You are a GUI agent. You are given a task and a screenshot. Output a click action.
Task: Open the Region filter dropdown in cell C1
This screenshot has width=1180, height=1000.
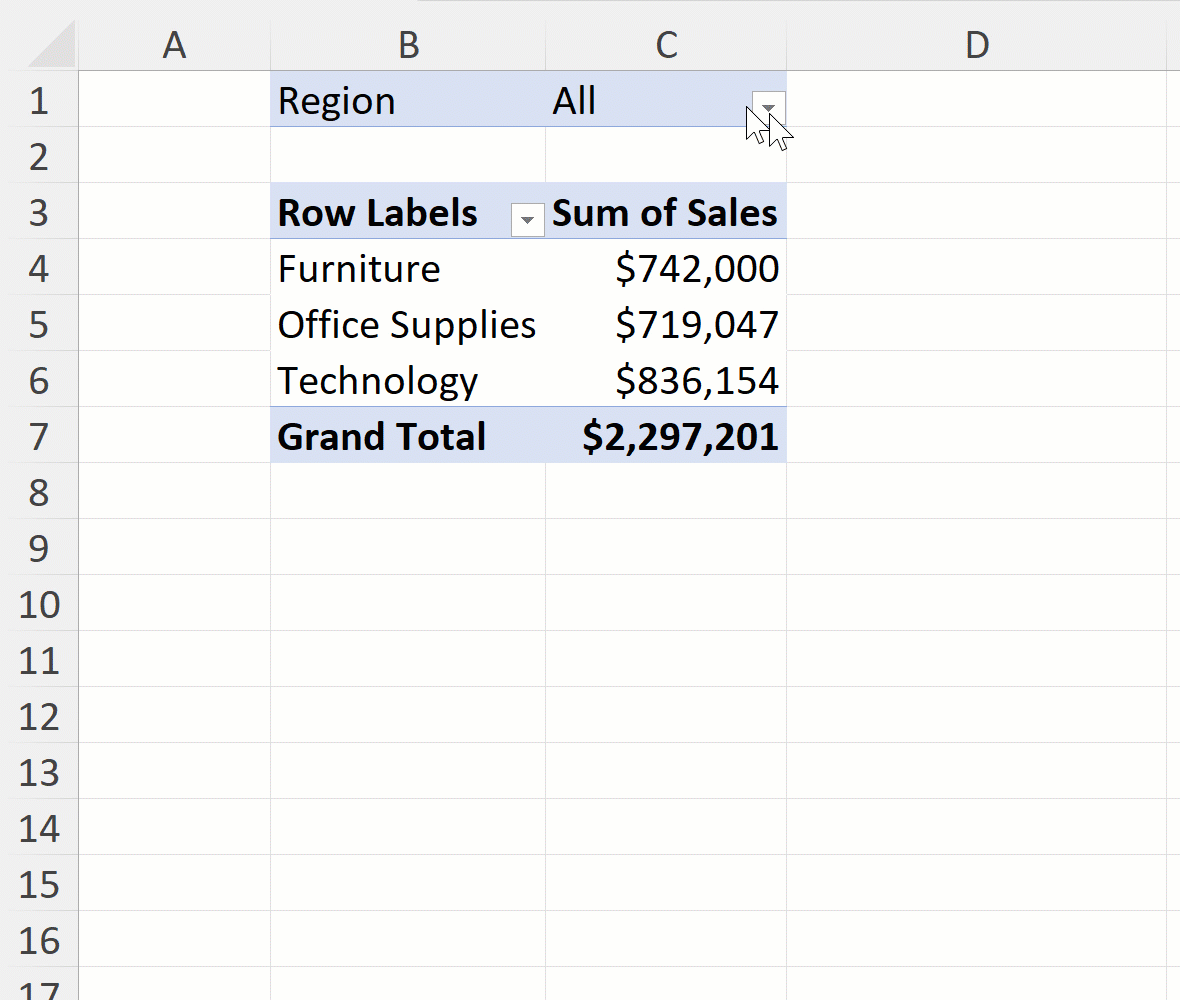767,106
